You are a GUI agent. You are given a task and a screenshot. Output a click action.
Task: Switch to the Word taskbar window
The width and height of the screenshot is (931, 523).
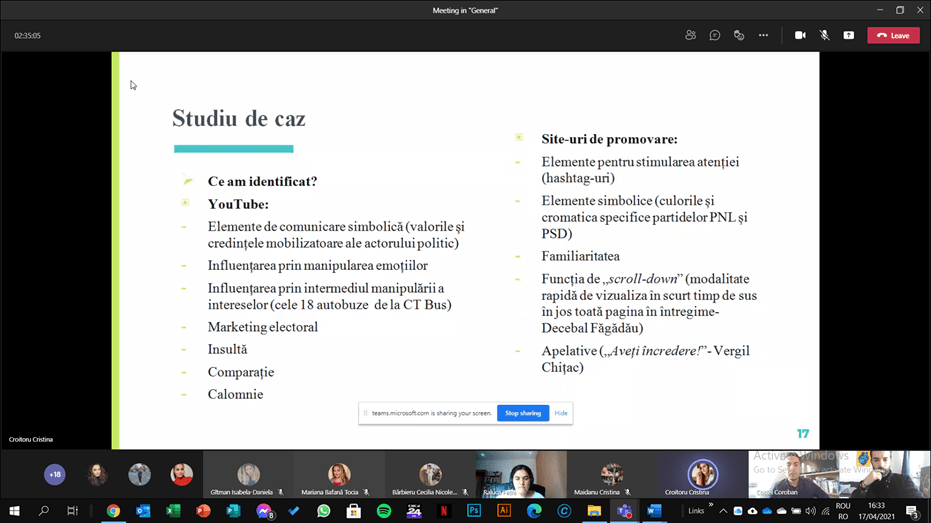point(654,511)
